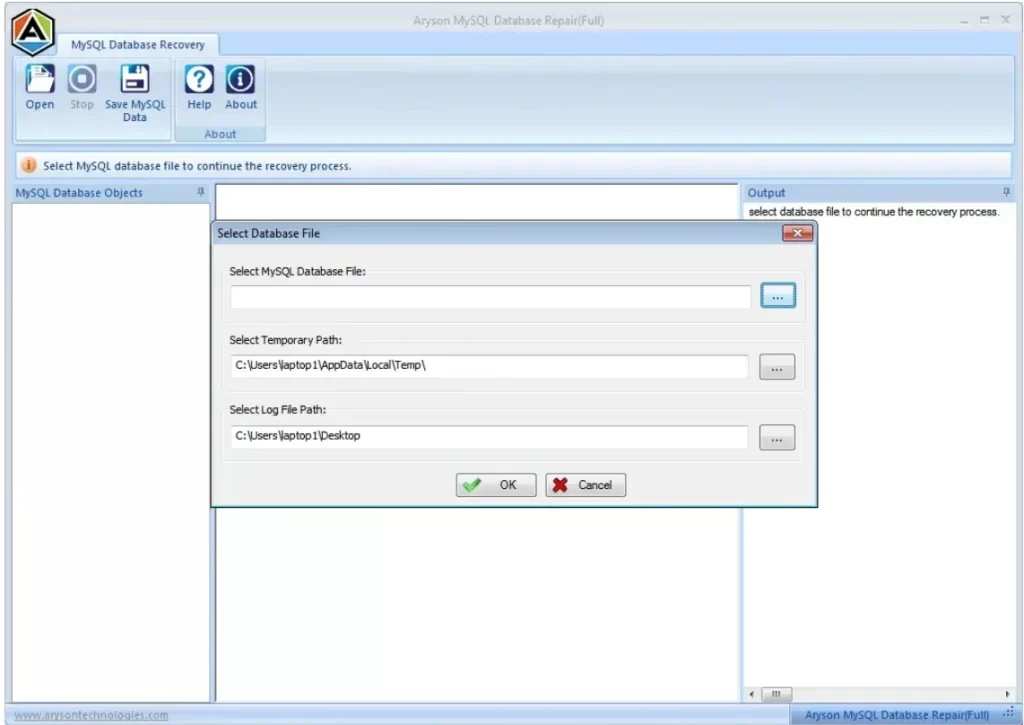Browse for a different temporary path
The width and height of the screenshot is (1024, 725).
(x=777, y=366)
